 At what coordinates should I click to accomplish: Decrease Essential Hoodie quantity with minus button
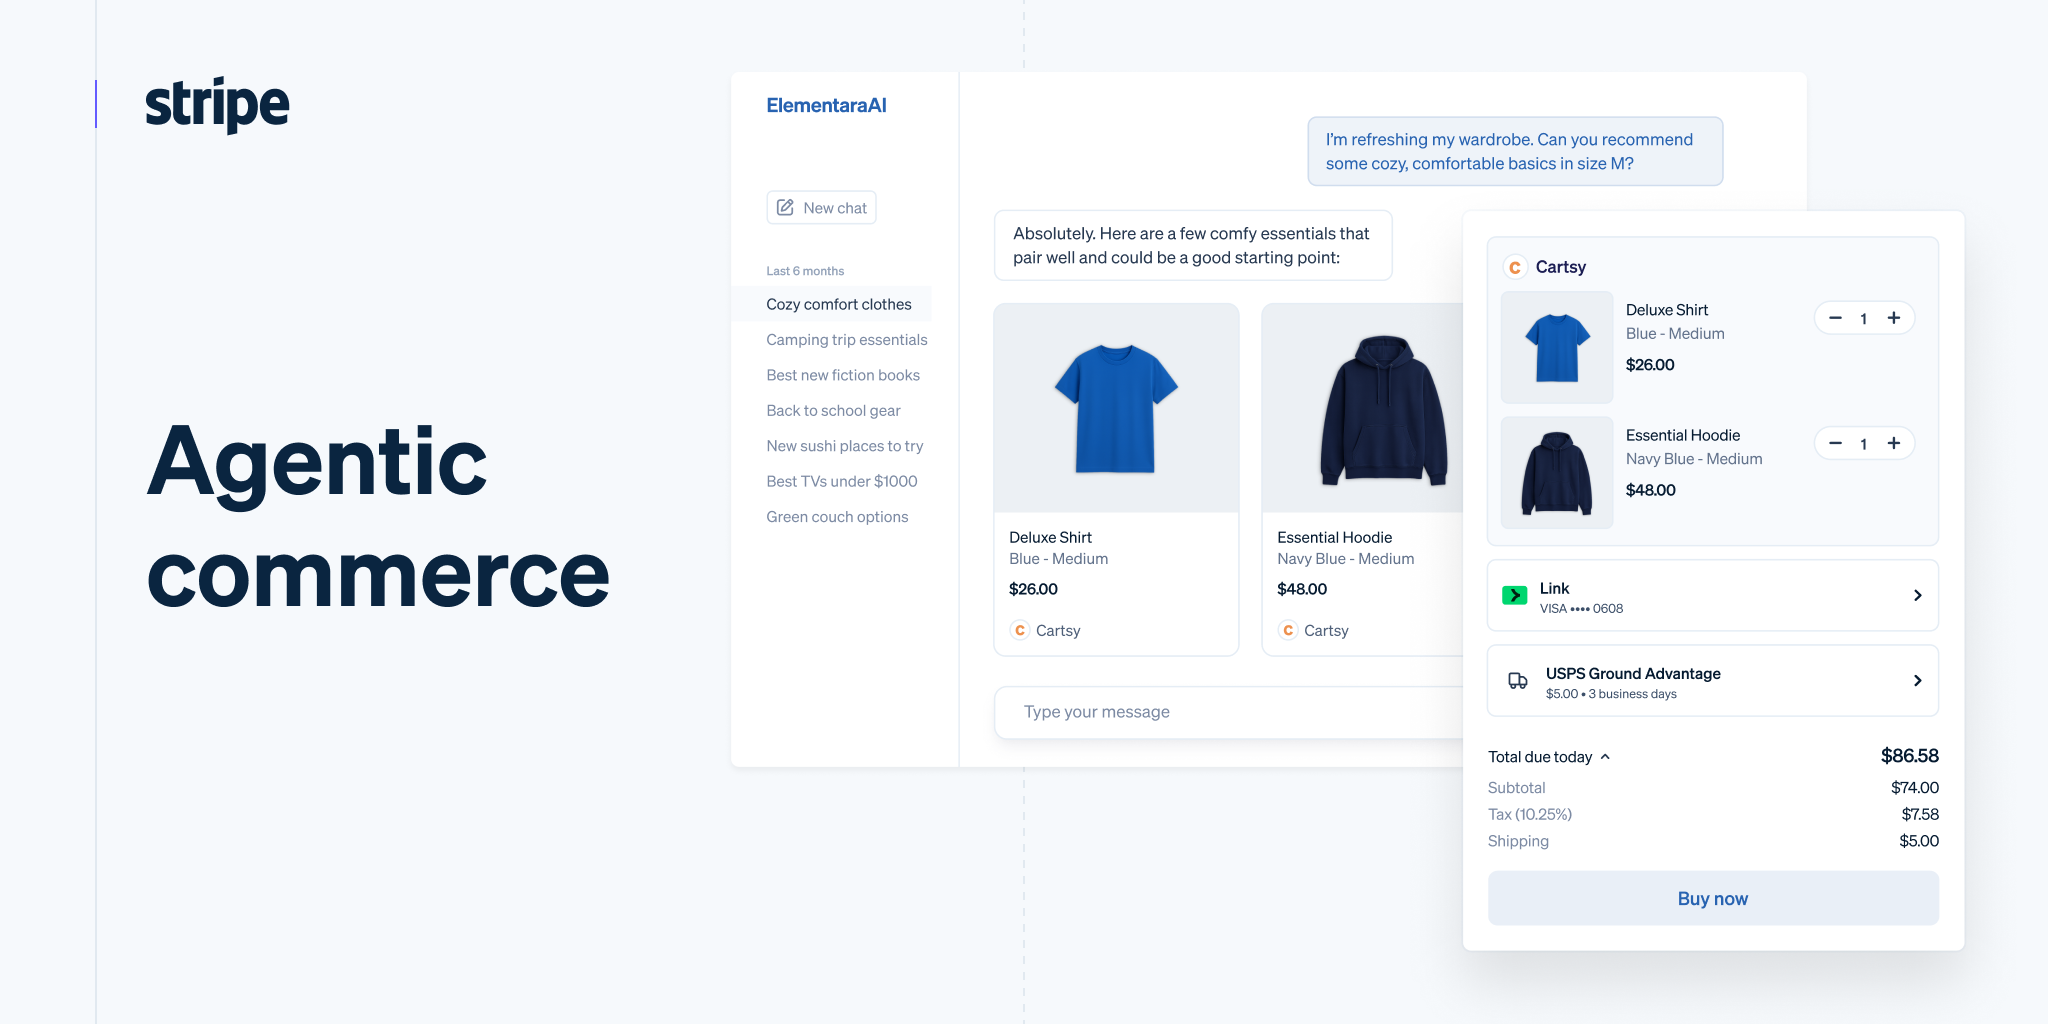1834,443
